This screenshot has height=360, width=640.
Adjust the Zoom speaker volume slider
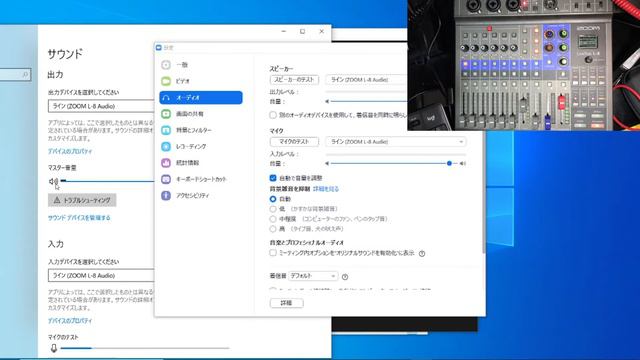(x=369, y=101)
